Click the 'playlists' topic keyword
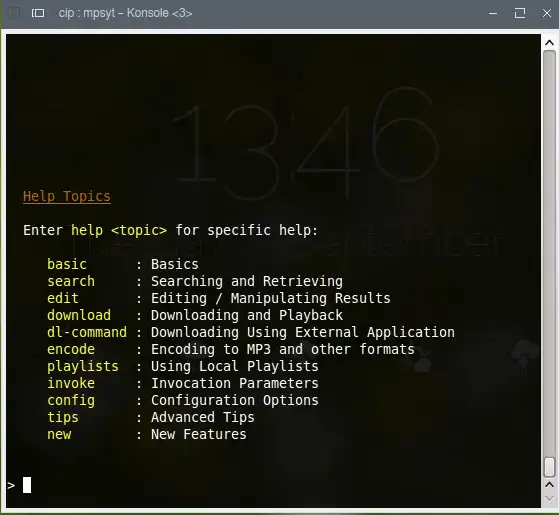The width and height of the screenshot is (559, 515). point(83,366)
